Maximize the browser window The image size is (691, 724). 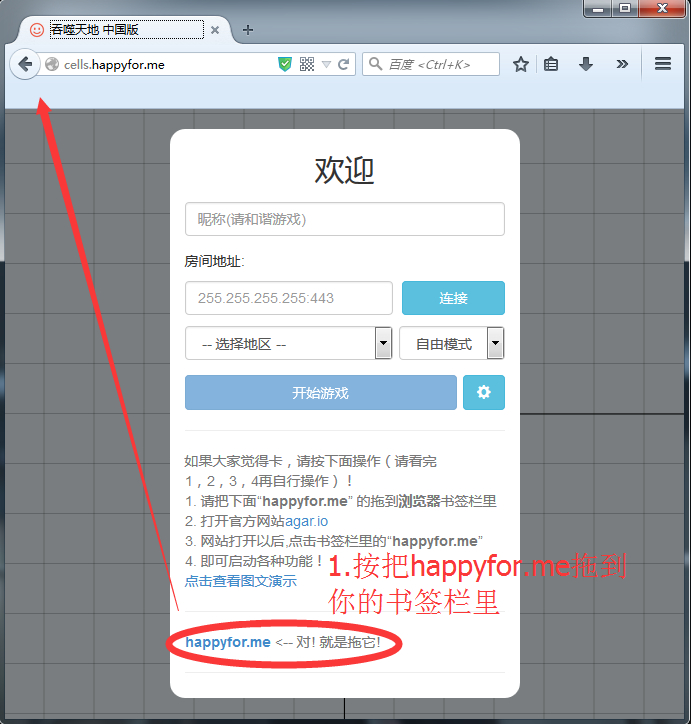625,9
